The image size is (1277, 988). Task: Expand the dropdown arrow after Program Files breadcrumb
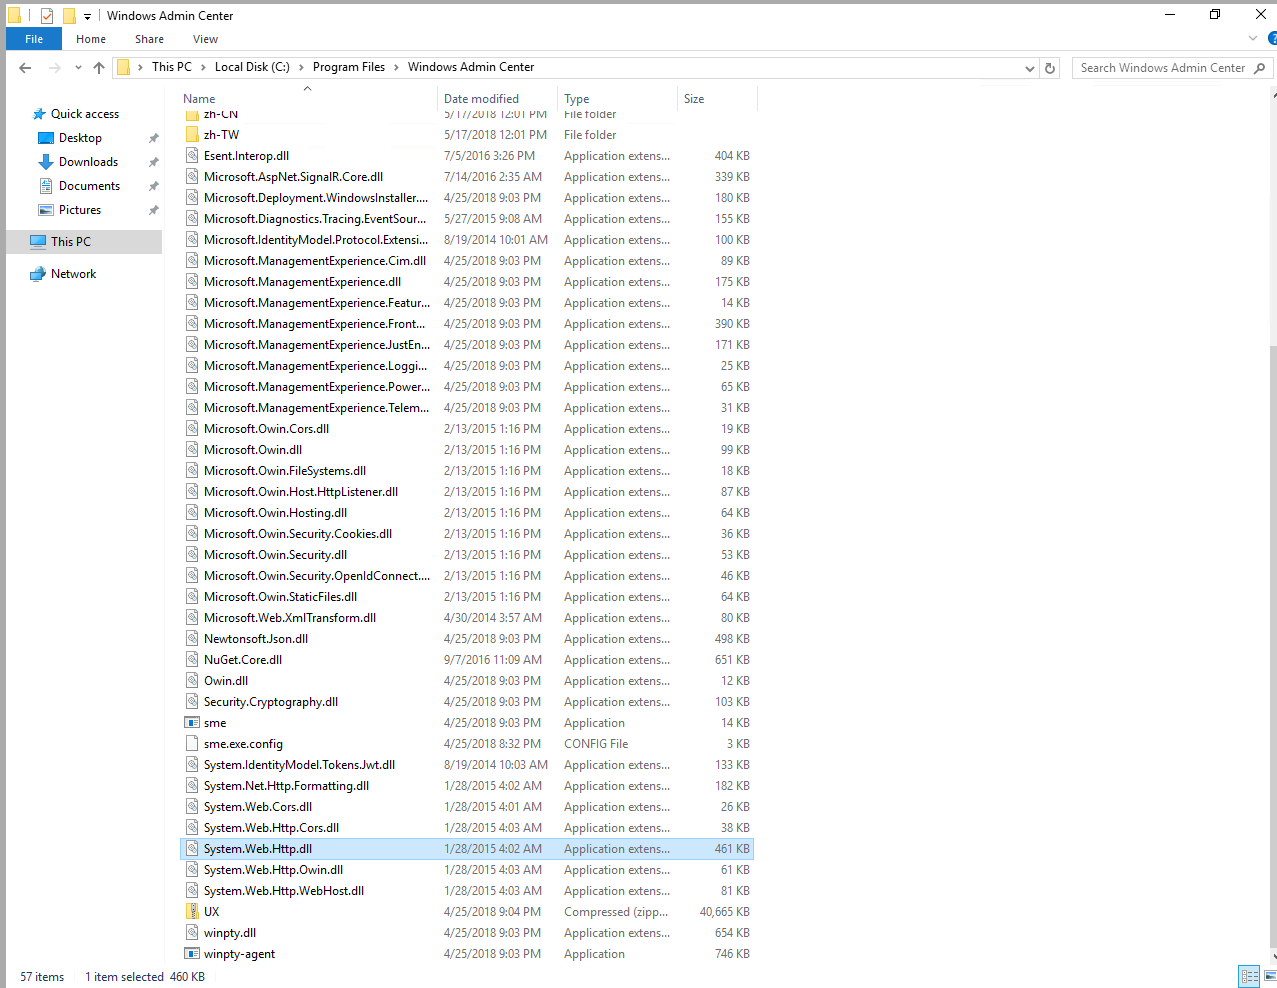coord(397,67)
